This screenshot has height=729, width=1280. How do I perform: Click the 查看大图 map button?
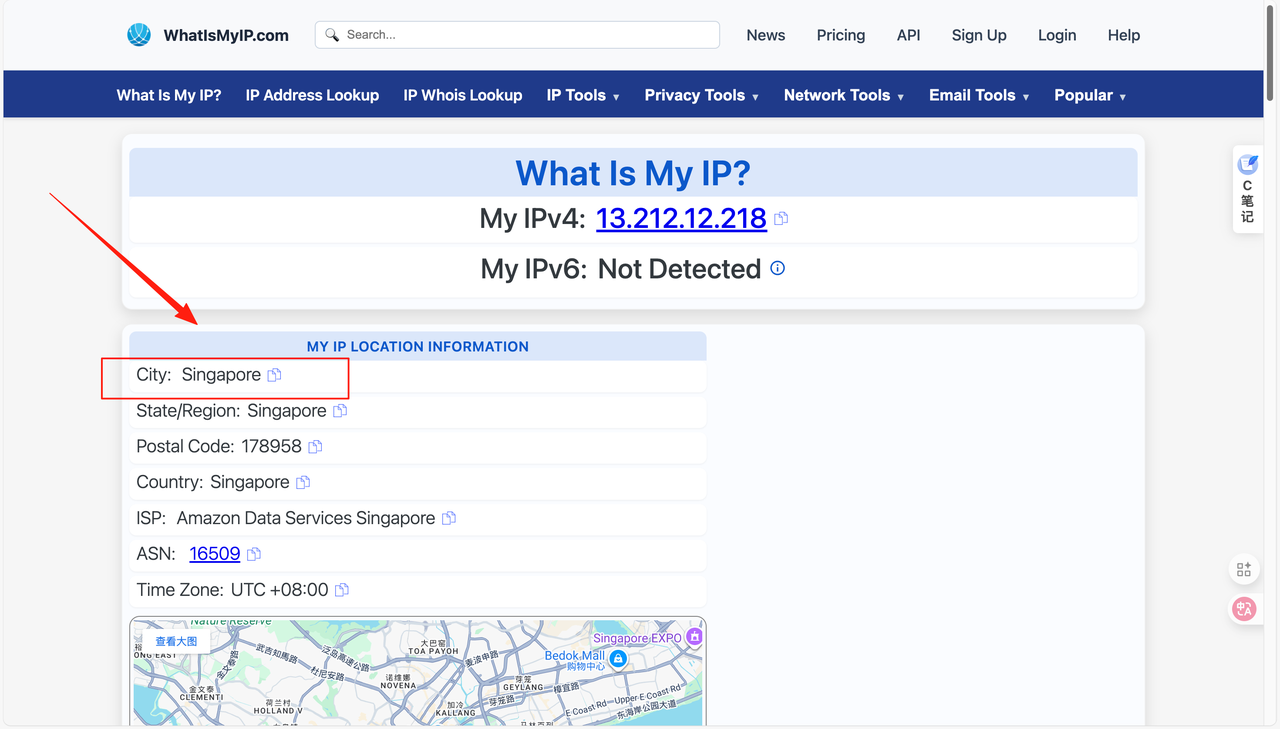176,641
